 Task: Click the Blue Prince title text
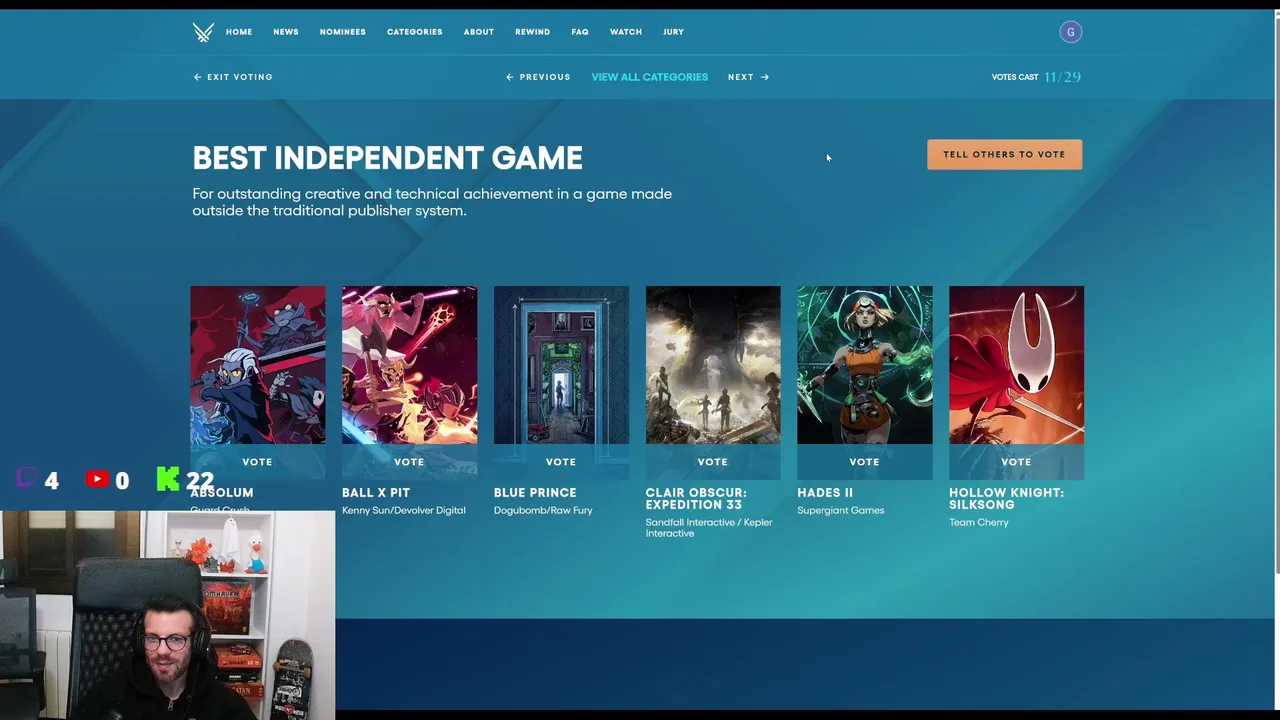pyautogui.click(x=535, y=493)
